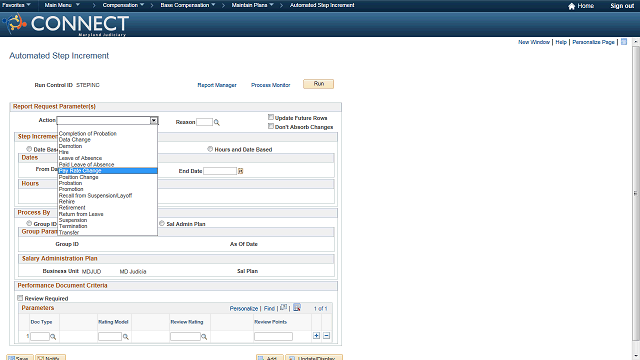Click the Rating Model text field

110,337
